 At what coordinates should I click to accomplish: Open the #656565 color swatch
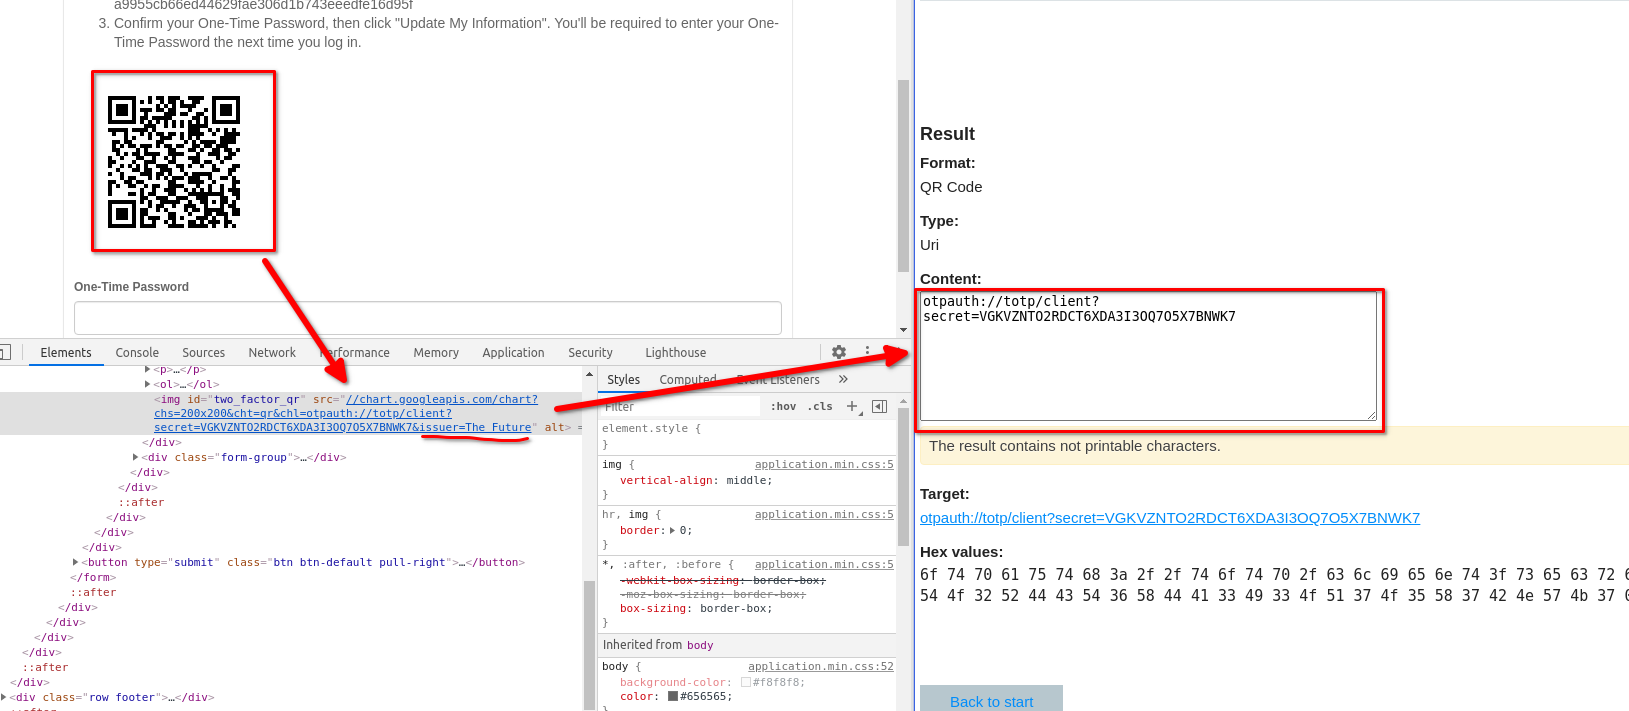[673, 696]
